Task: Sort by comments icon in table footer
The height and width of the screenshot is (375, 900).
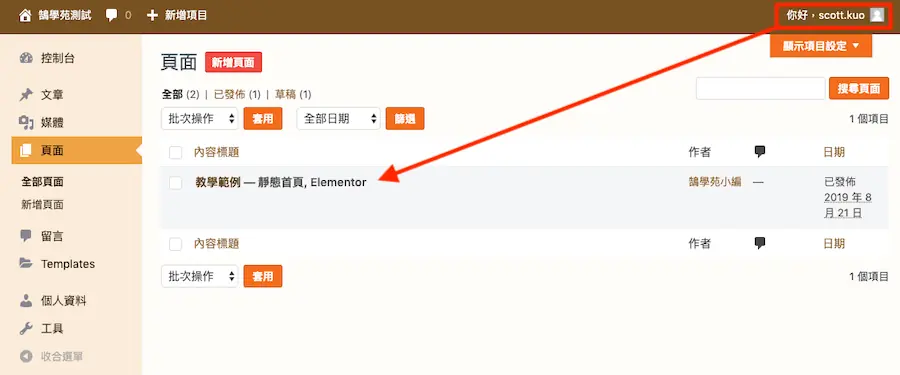Action: [760, 243]
